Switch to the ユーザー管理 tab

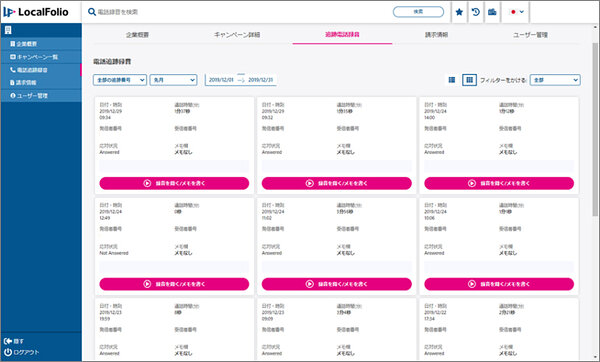(530, 34)
